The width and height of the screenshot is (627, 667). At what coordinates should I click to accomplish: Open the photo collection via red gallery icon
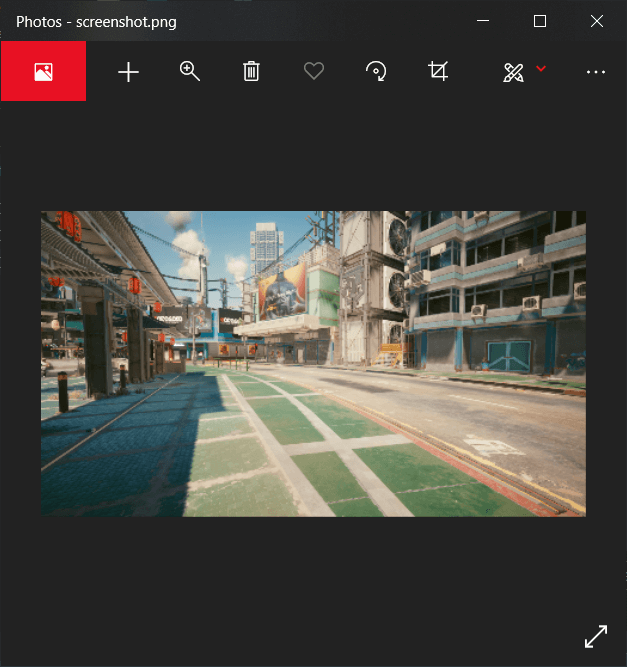point(43,72)
